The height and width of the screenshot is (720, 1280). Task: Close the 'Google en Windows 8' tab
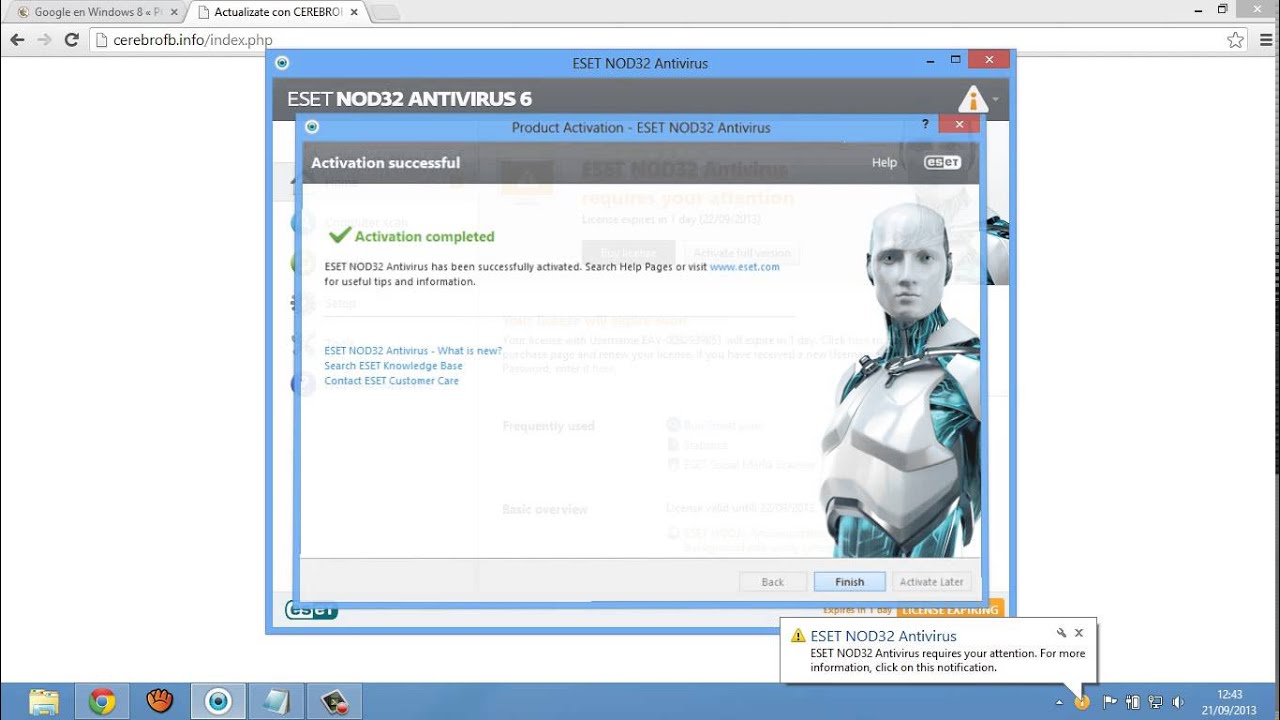click(x=173, y=12)
